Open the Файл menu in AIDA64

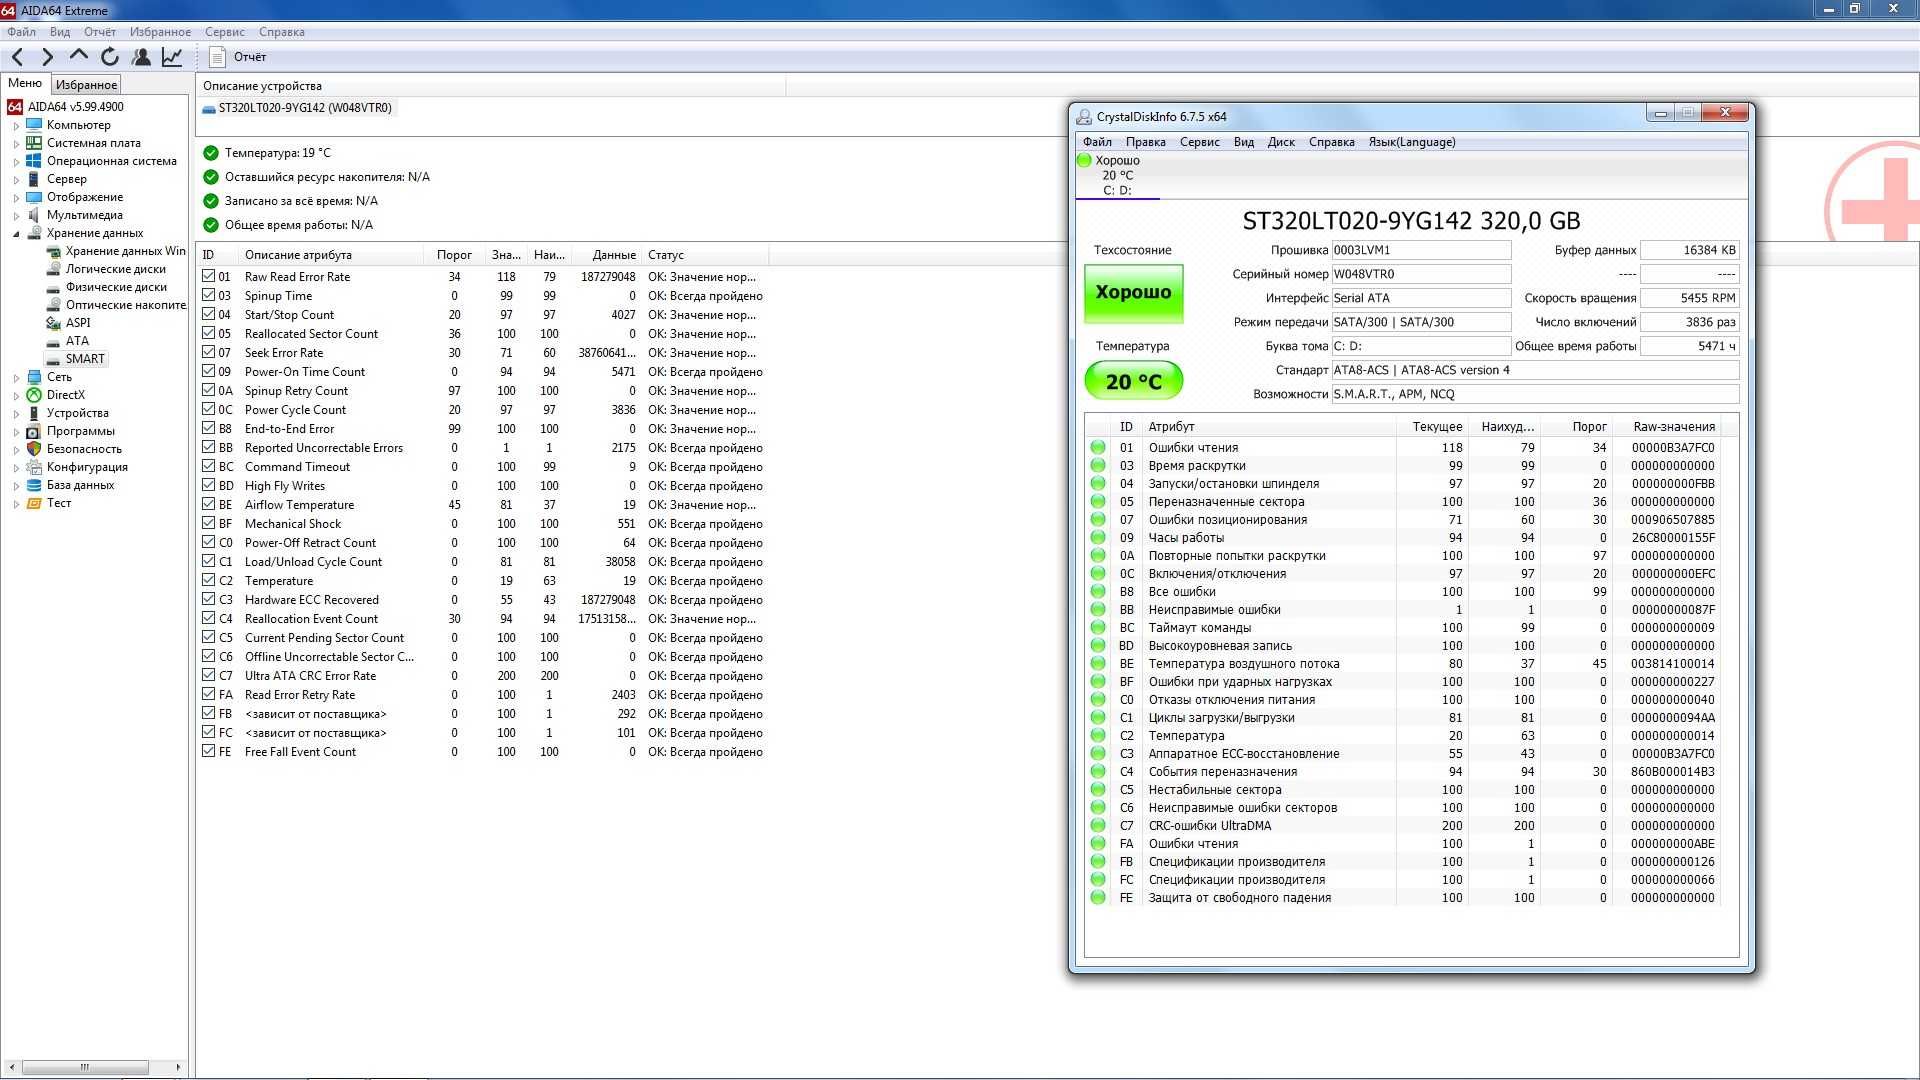[21, 32]
